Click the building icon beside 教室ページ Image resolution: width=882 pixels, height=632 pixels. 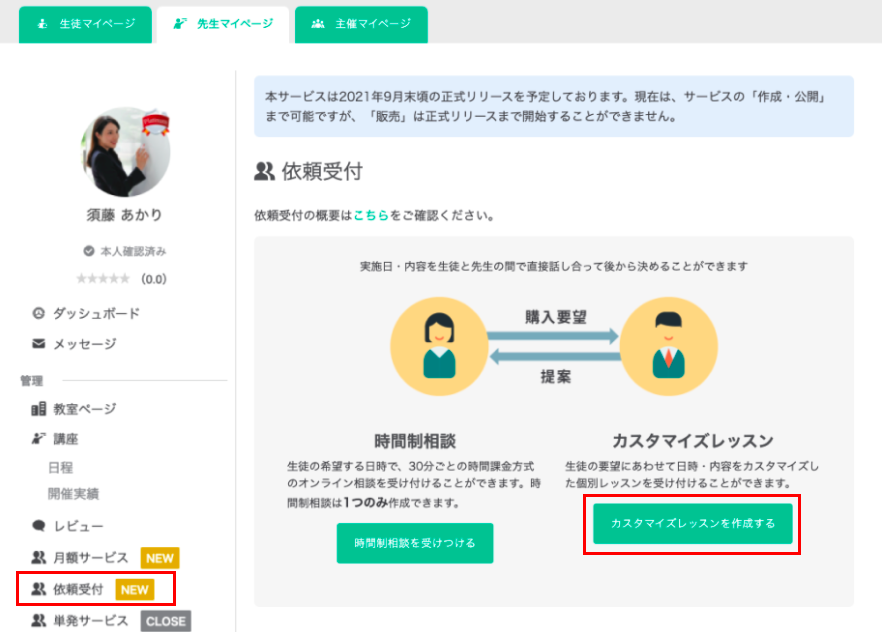coord(38,409)
